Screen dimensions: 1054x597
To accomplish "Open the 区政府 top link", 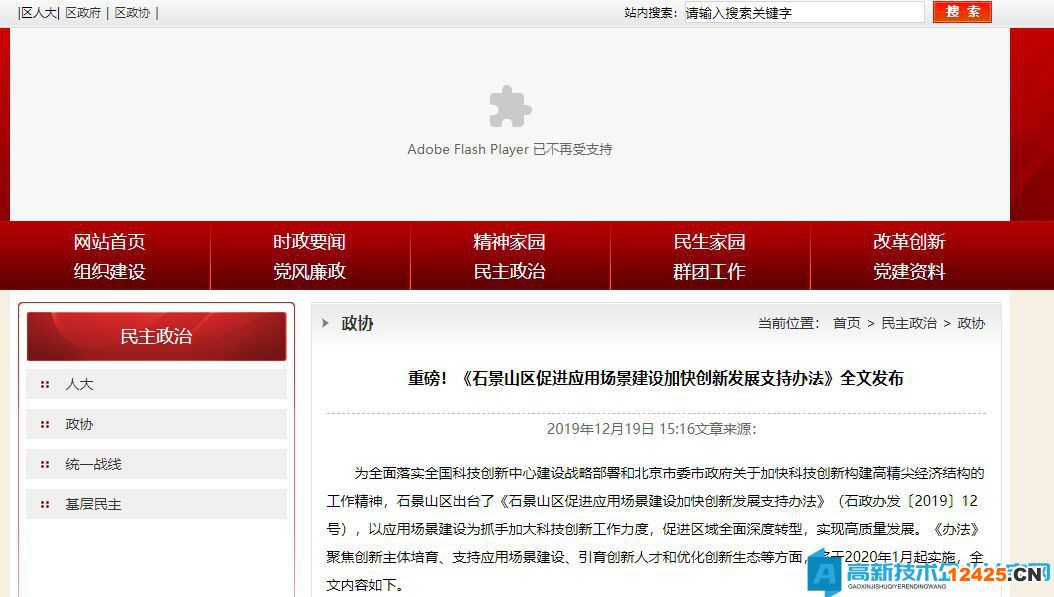I will click(x=83, y=13).
